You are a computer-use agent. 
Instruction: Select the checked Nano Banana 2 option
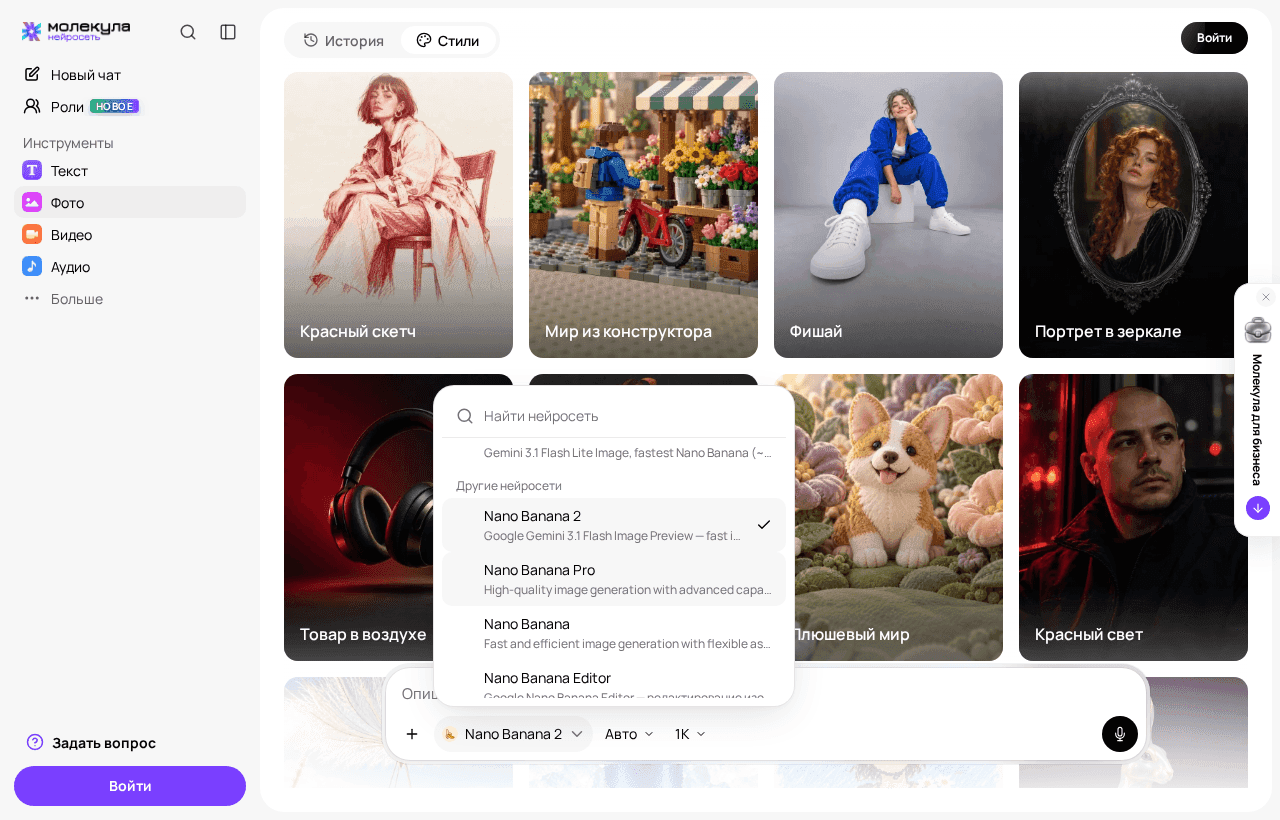(614, 525)
